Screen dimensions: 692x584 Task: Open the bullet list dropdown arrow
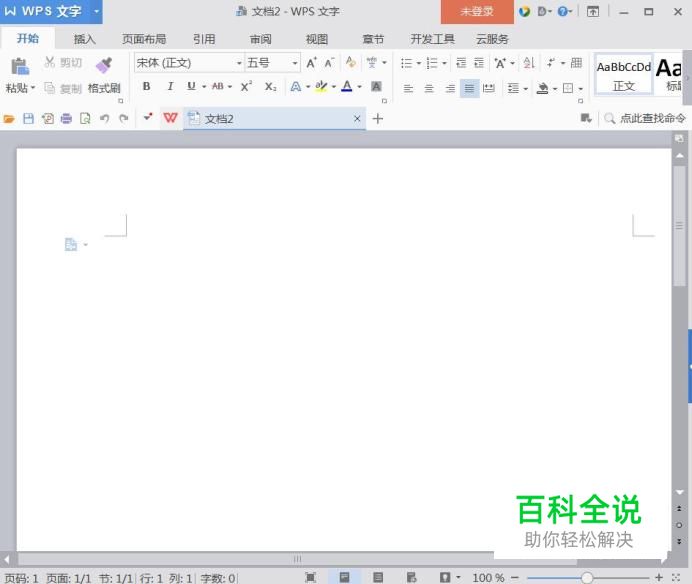418,63
